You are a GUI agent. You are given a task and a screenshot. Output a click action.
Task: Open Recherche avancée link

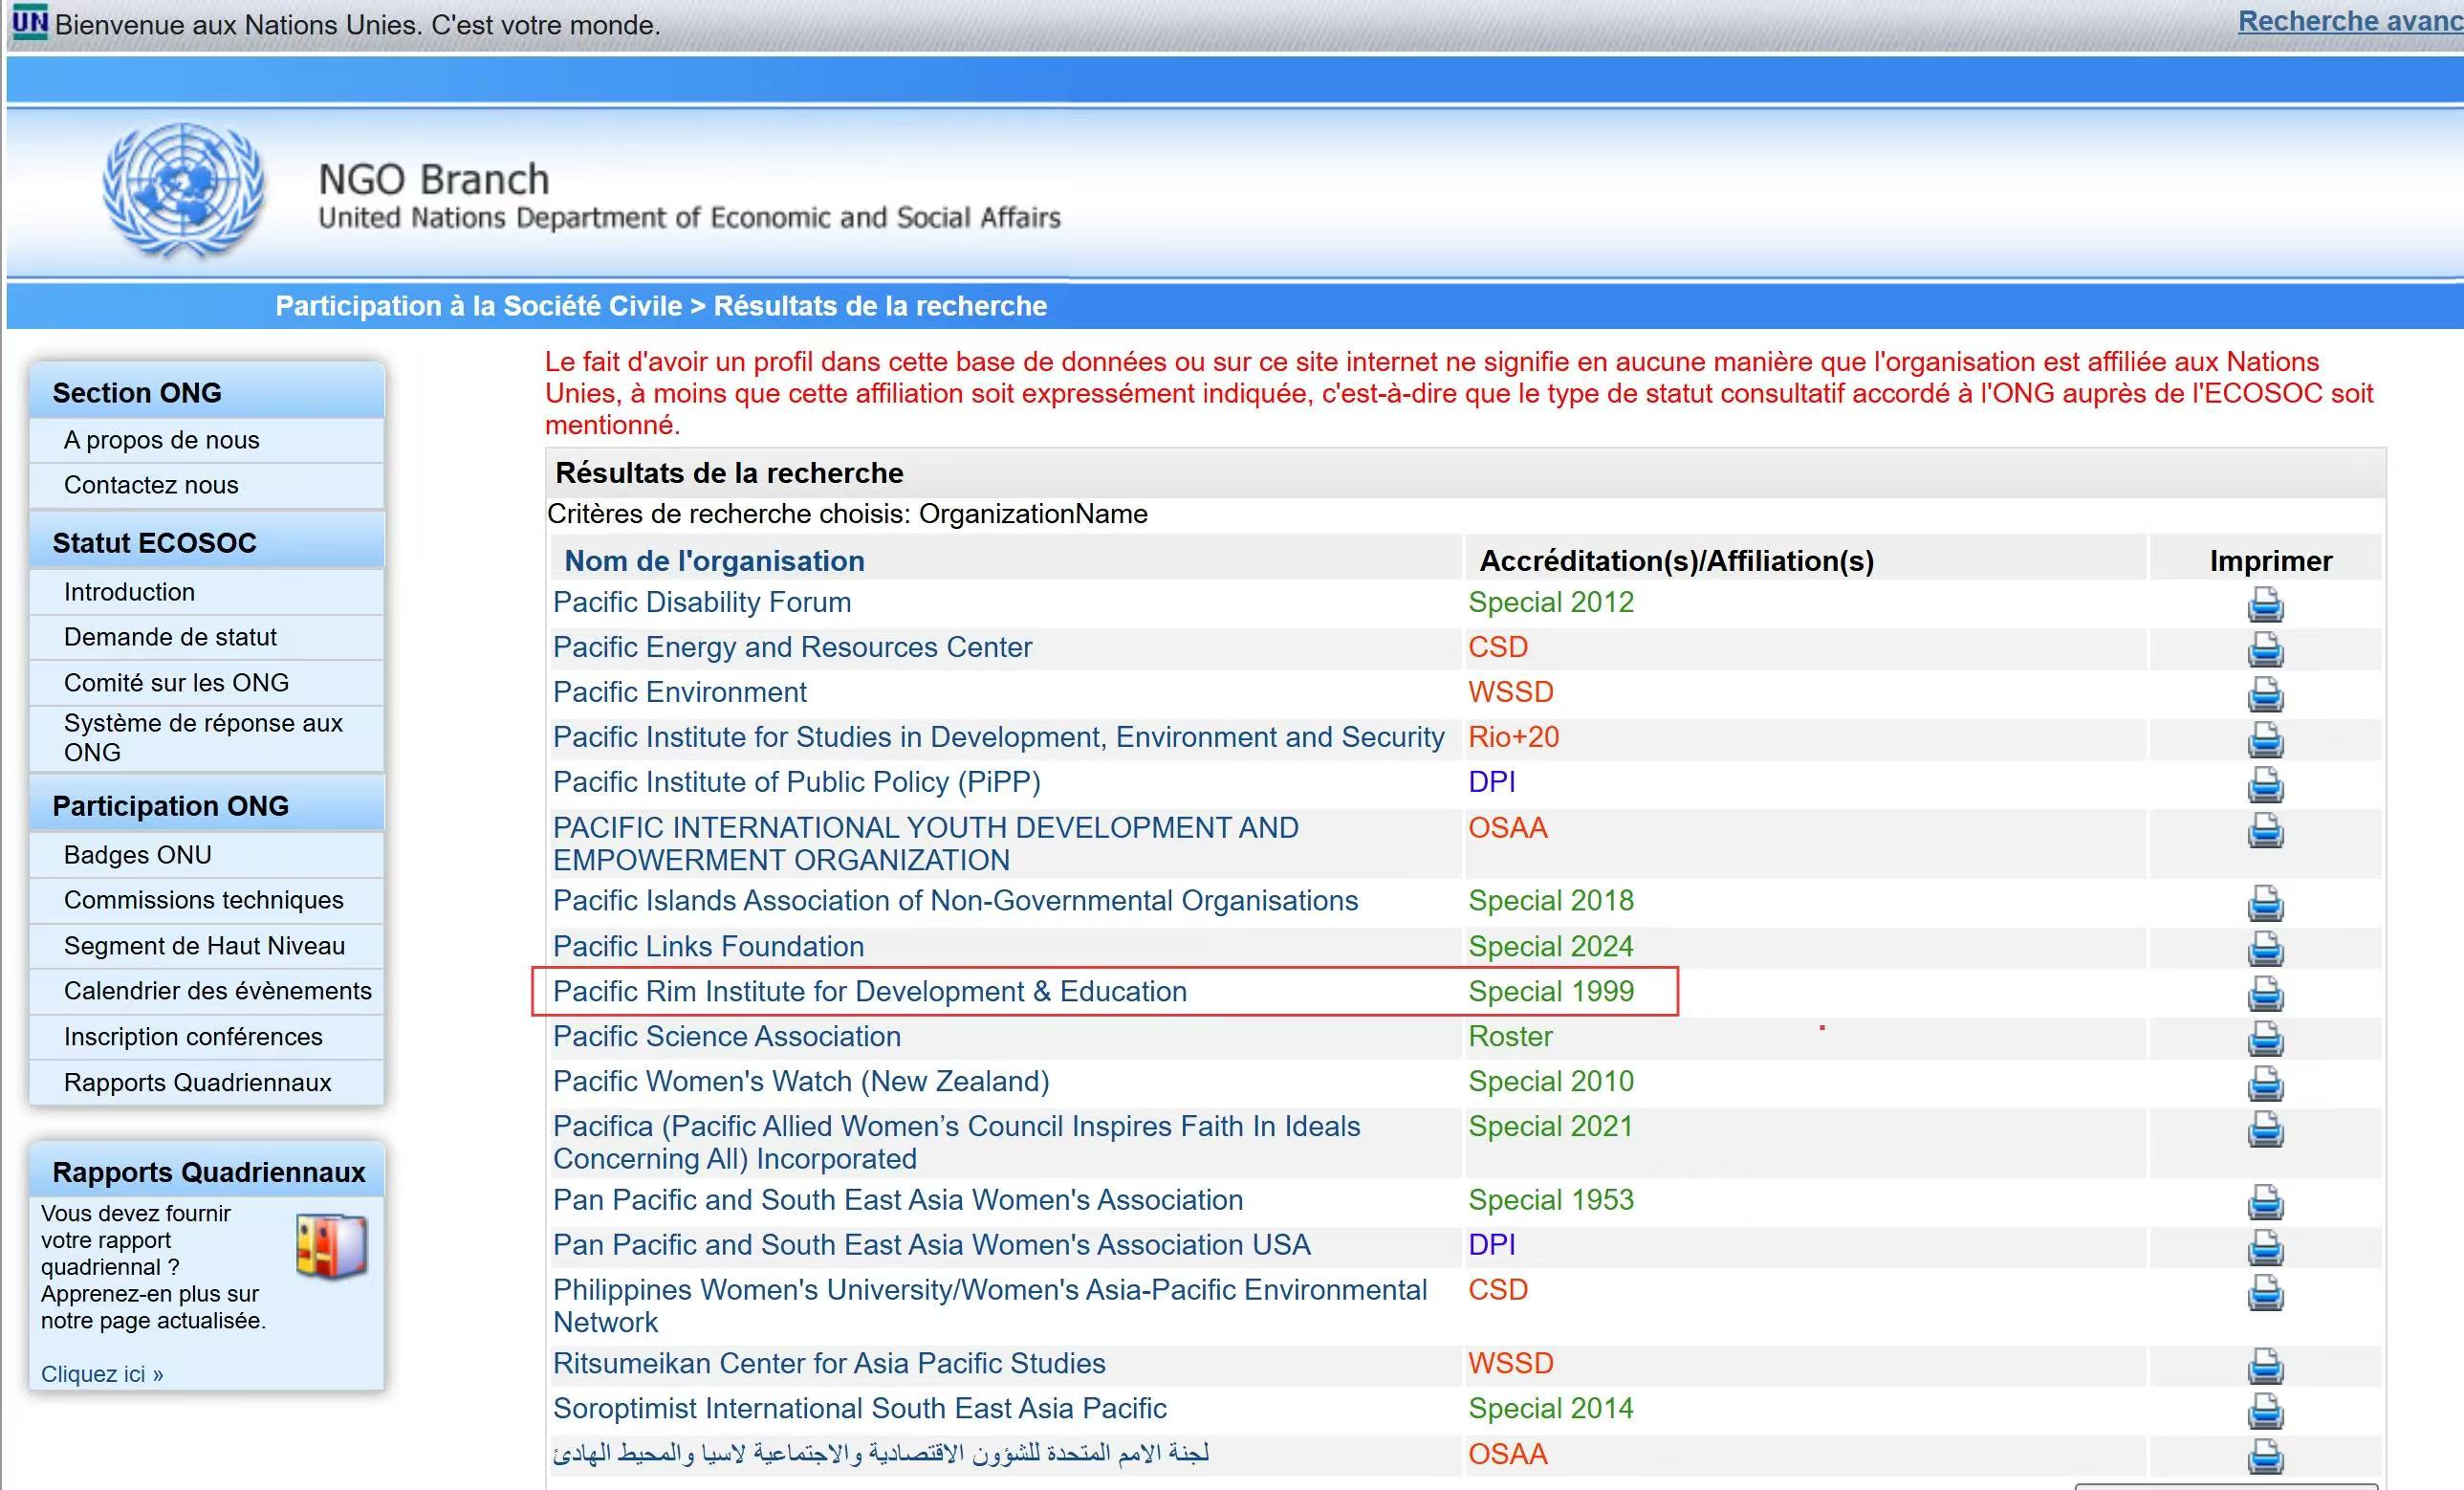coord(2350,21)
